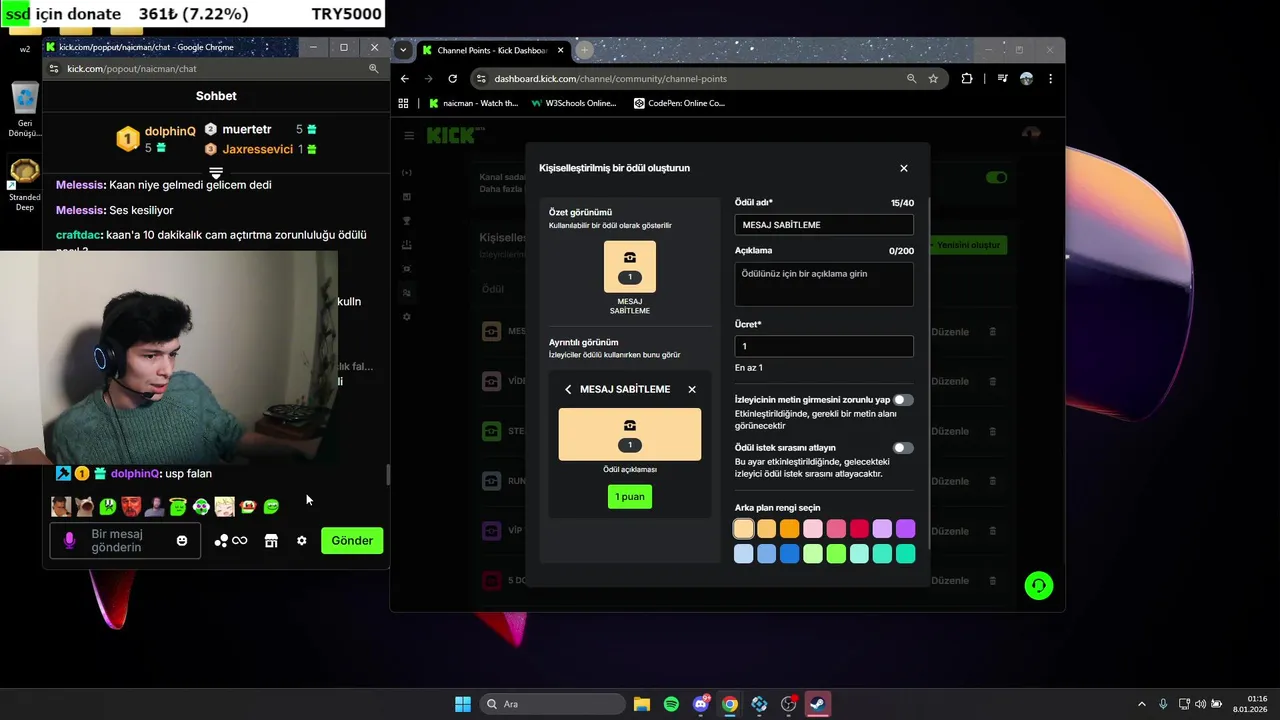Select the Channel Points browser tab
Screen dimensions: 1280x720
click(x=493, y=50)
